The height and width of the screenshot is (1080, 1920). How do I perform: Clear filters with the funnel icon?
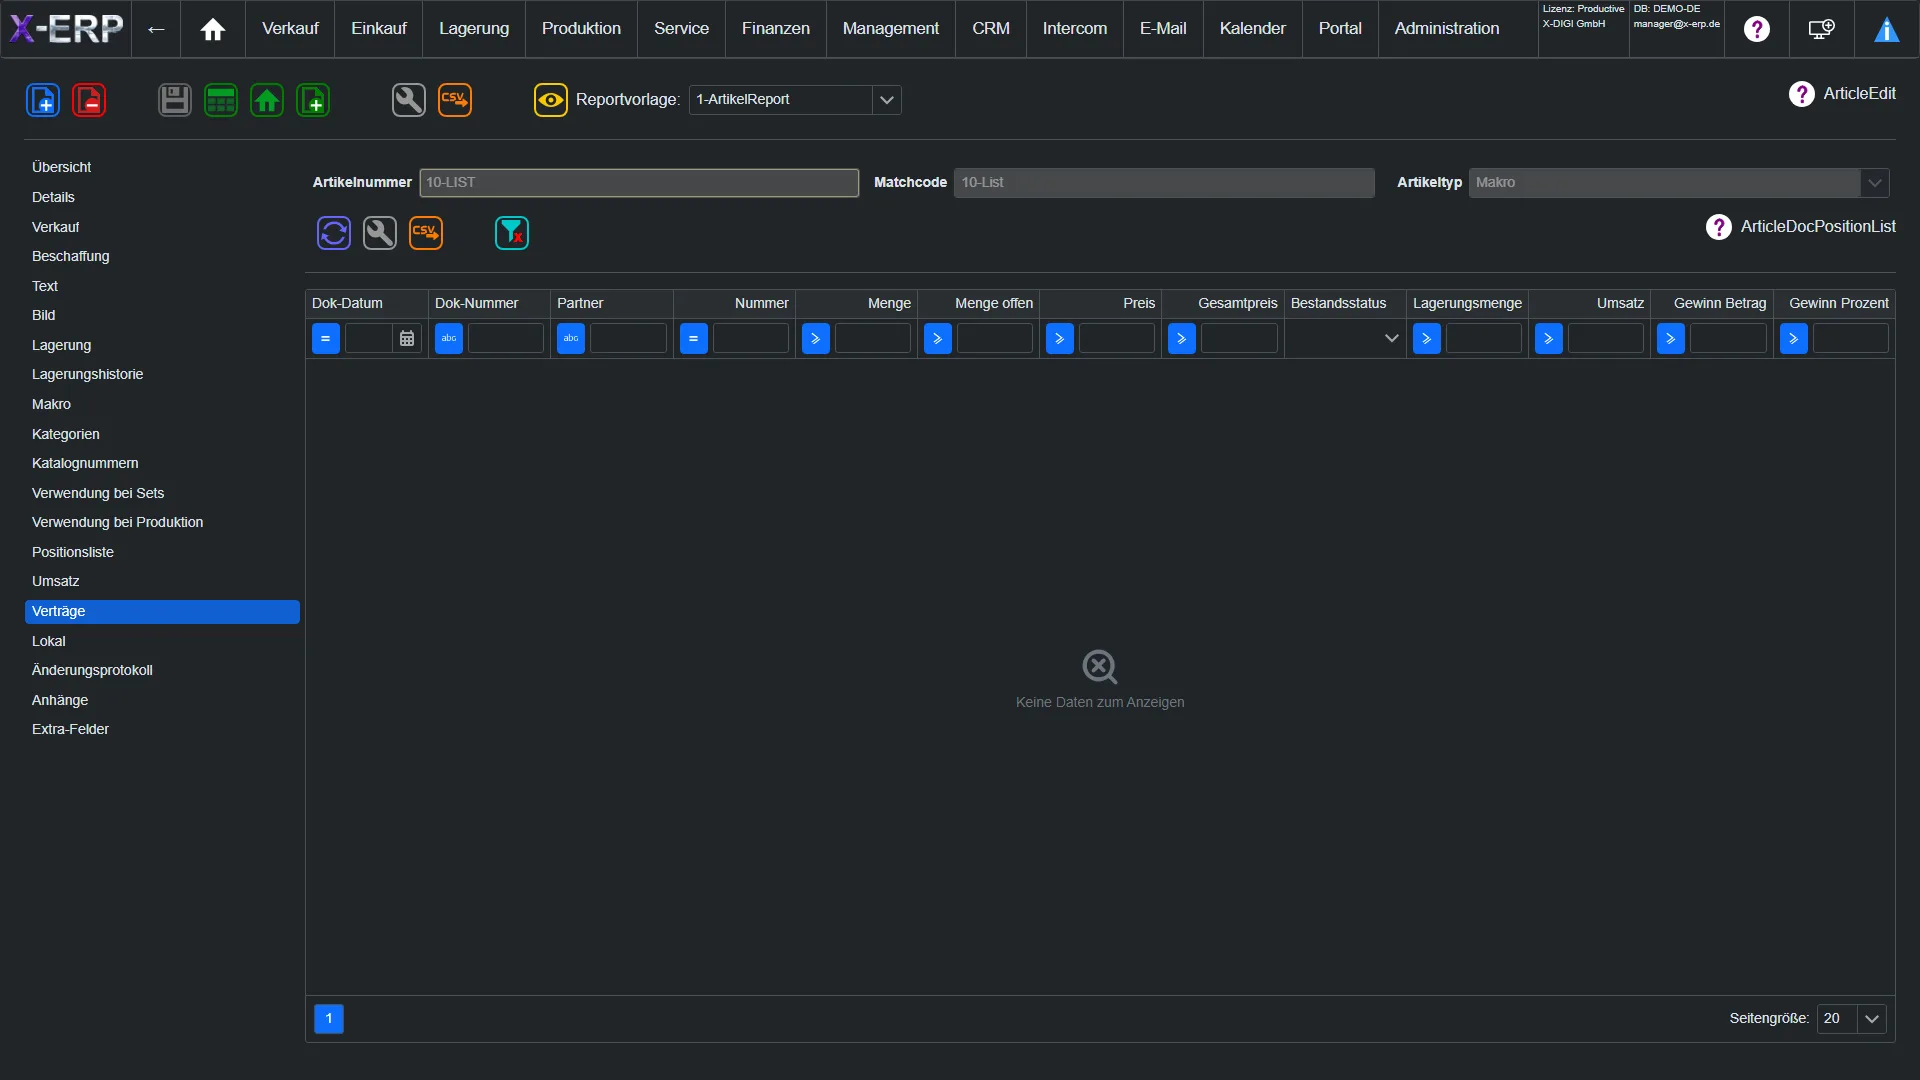point(512,233)
